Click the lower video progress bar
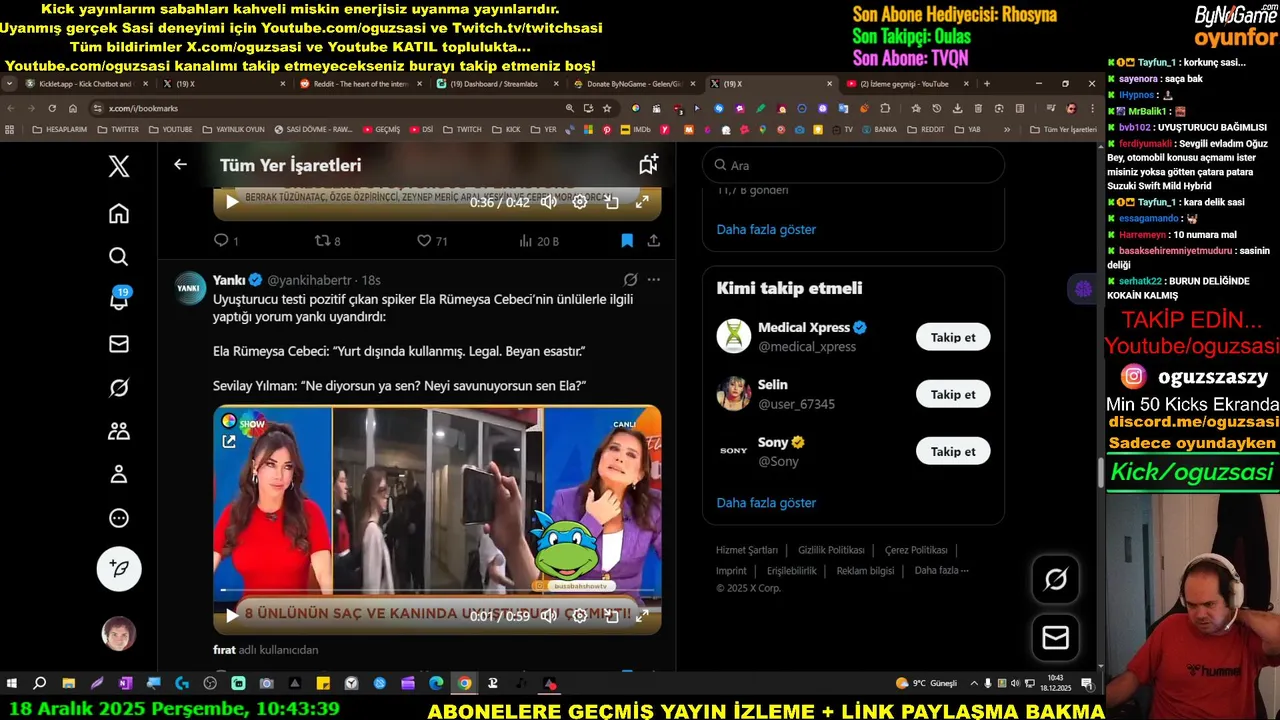The height and width of the screenshot is (720, 1280). [437, 592]
